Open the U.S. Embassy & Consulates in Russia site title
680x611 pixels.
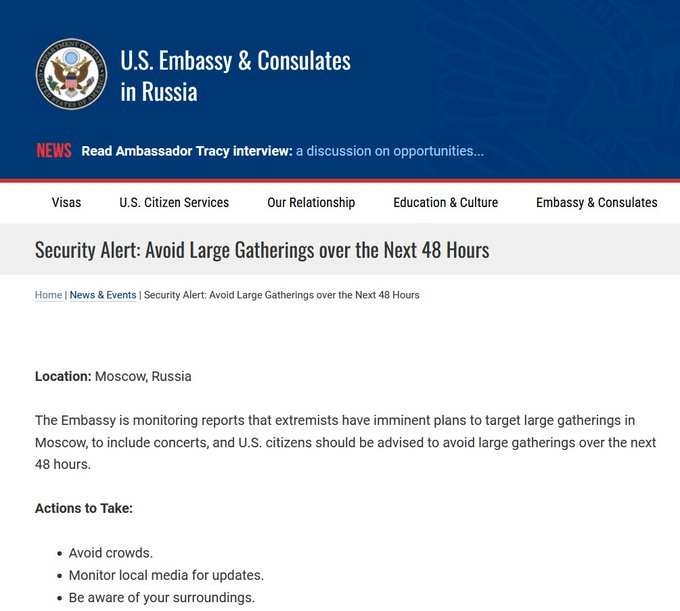235,76
